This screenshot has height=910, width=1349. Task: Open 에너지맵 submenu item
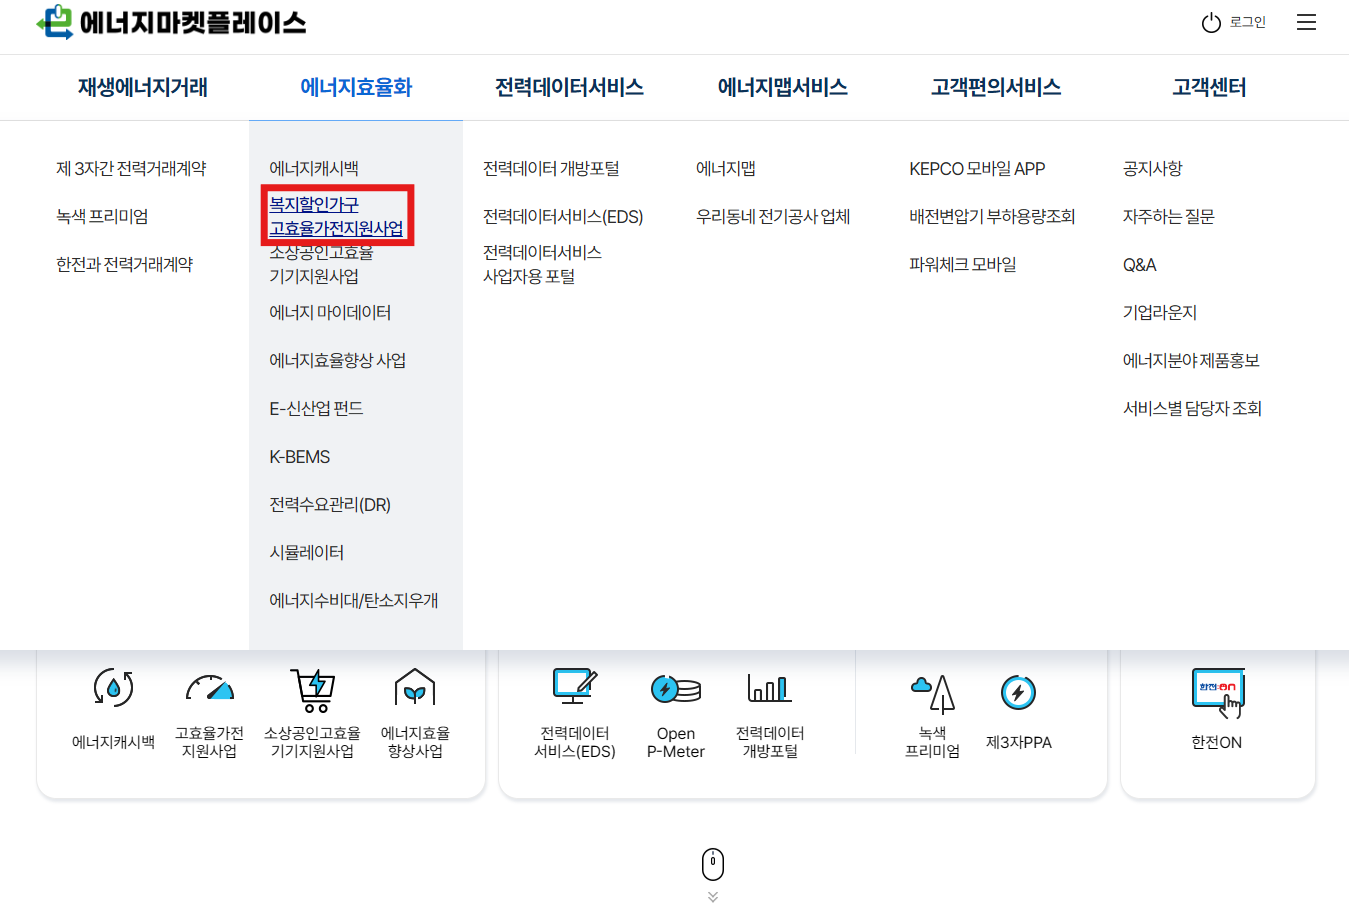(x=726, y=169)
